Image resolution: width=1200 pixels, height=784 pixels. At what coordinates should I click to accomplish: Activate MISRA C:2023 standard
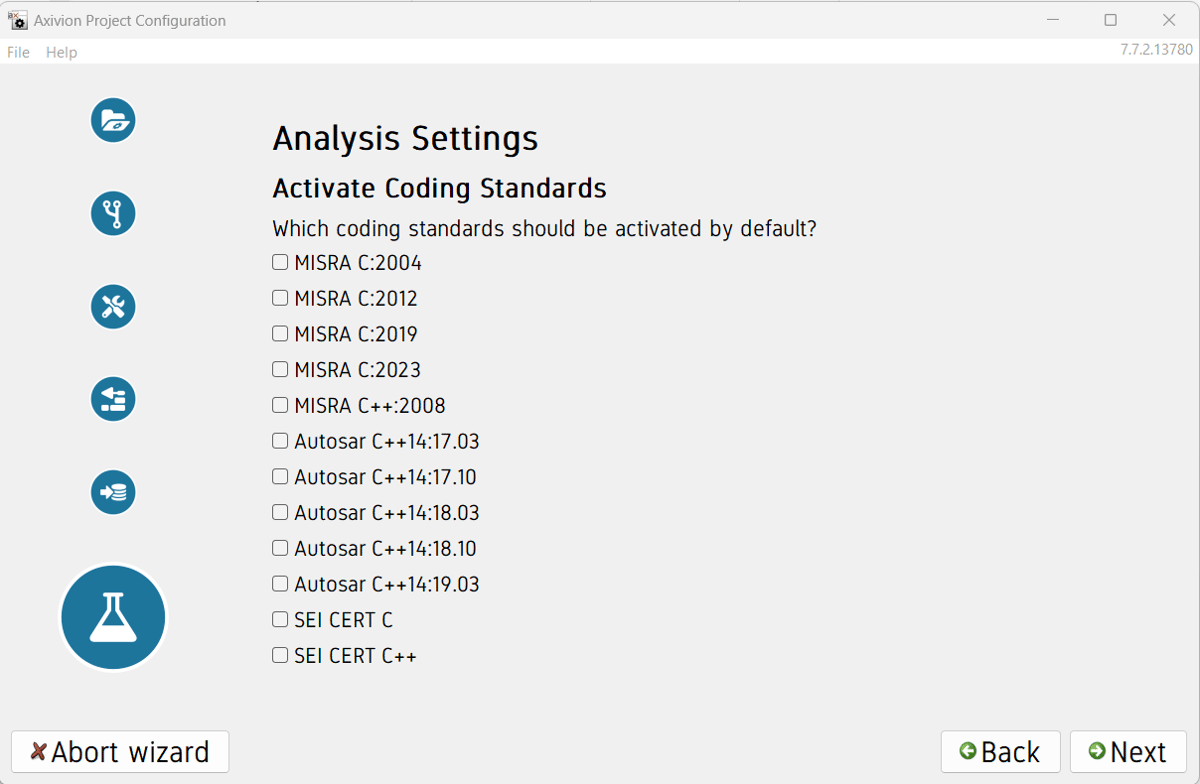(x=280, y=370)
